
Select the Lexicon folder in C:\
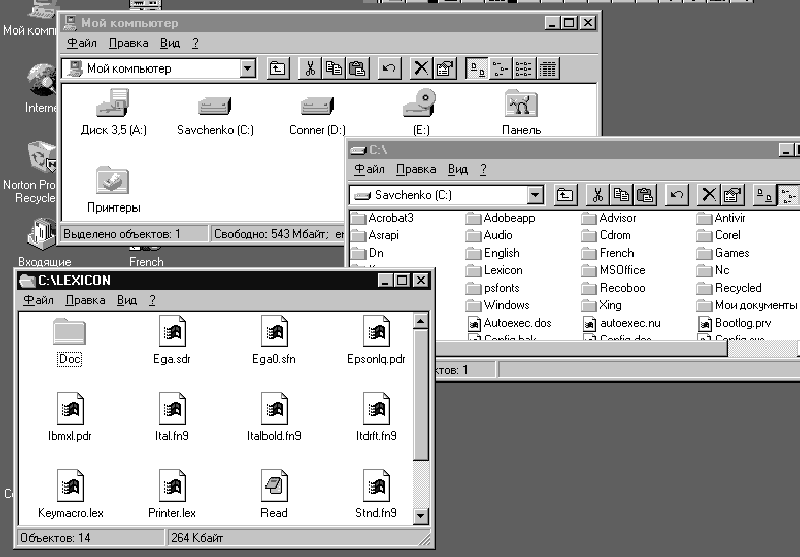pyautogui.click(x=494, y=270)
